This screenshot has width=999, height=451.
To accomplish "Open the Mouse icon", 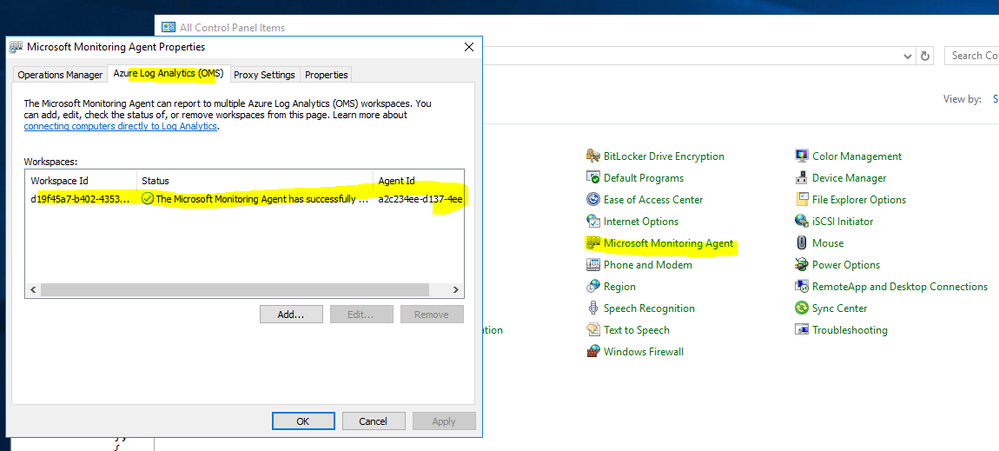I will [x=801, y=243].
